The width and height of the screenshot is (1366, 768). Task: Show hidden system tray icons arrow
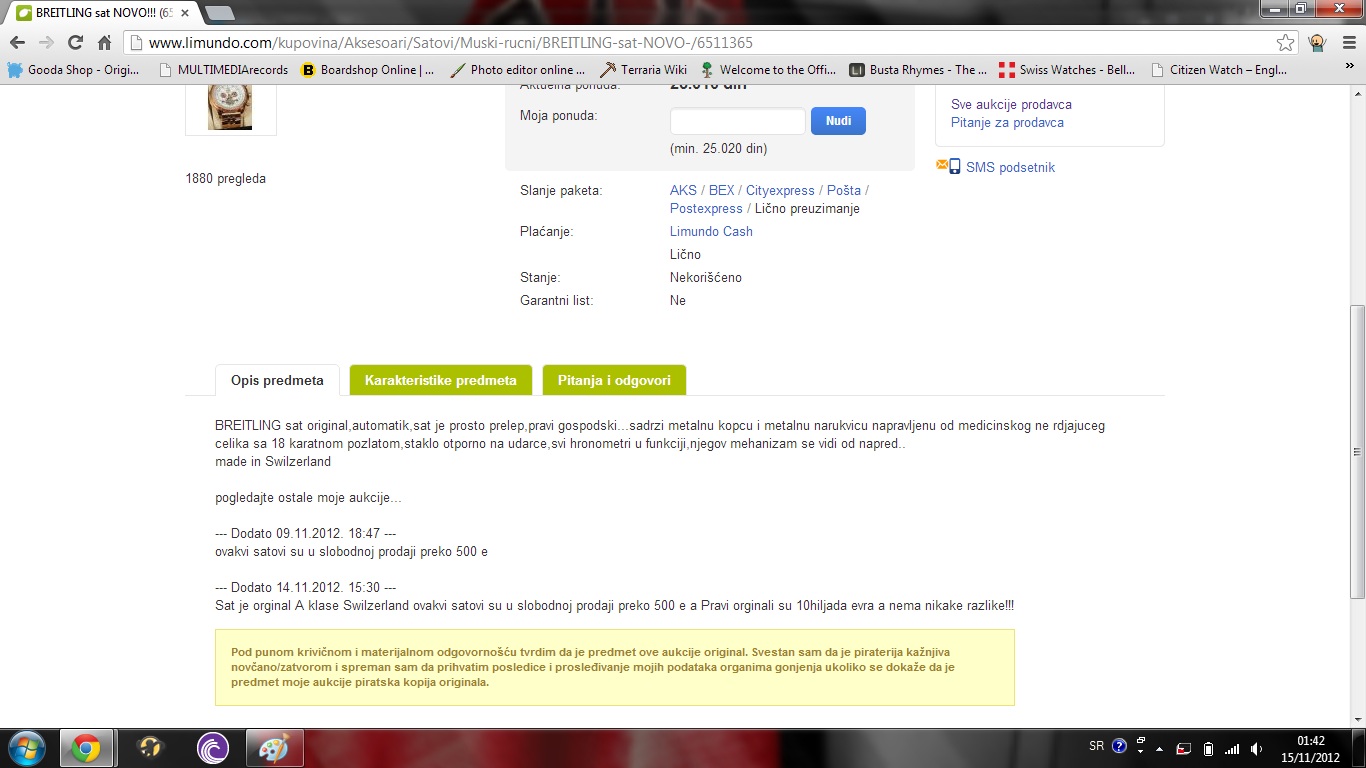point(1159,748)
